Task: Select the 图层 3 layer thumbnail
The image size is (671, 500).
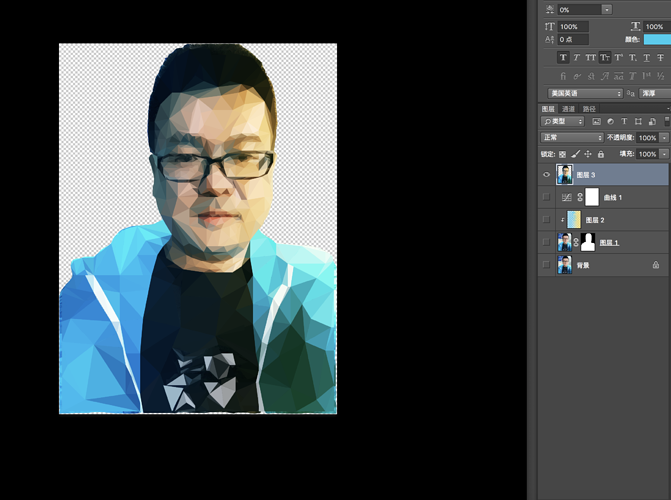Action: coord(564,174)
